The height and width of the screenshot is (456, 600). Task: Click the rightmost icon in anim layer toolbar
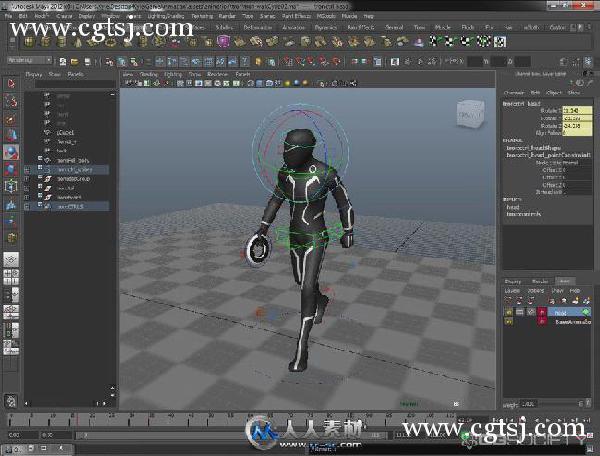pyautogui.click(x=587, y=301)
